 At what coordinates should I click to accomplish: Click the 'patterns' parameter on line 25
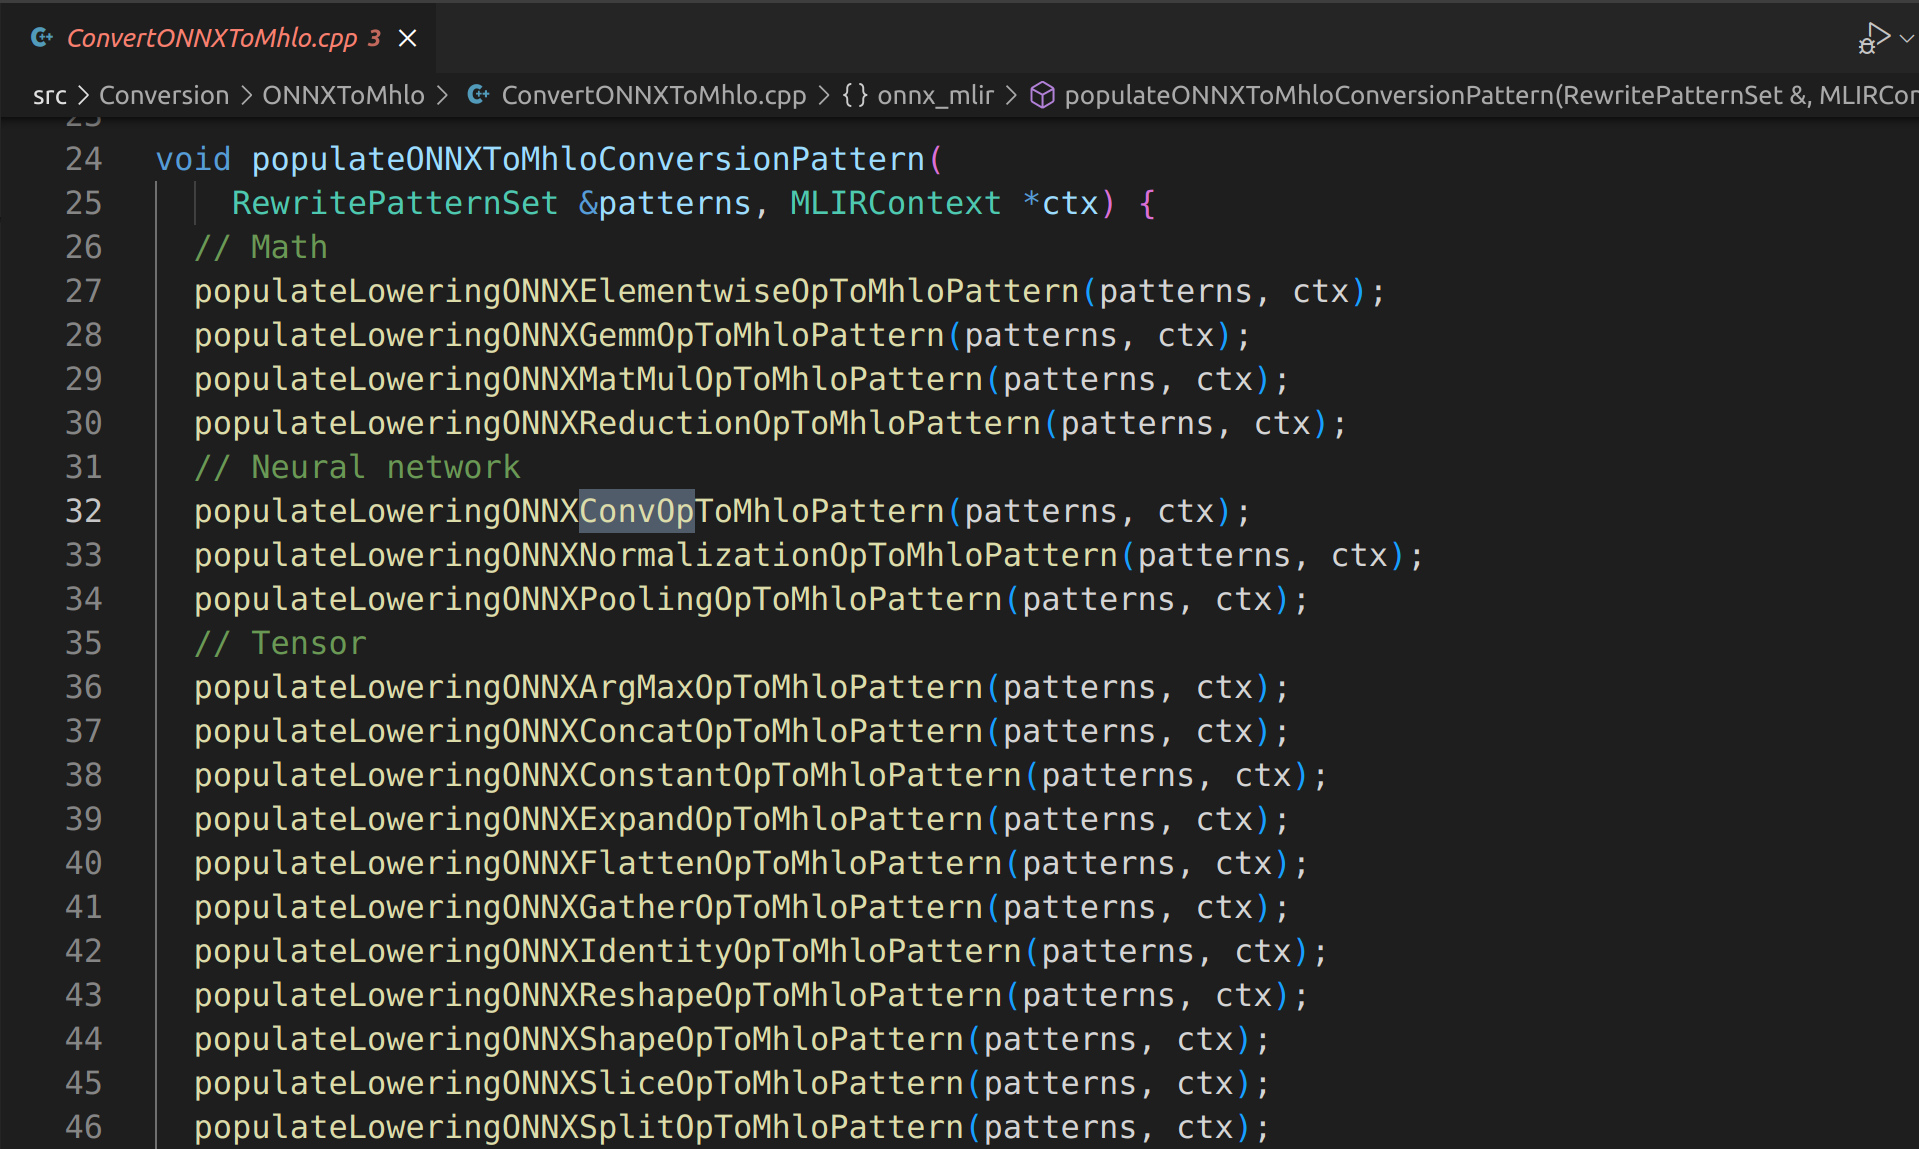(x=675, y=203)
